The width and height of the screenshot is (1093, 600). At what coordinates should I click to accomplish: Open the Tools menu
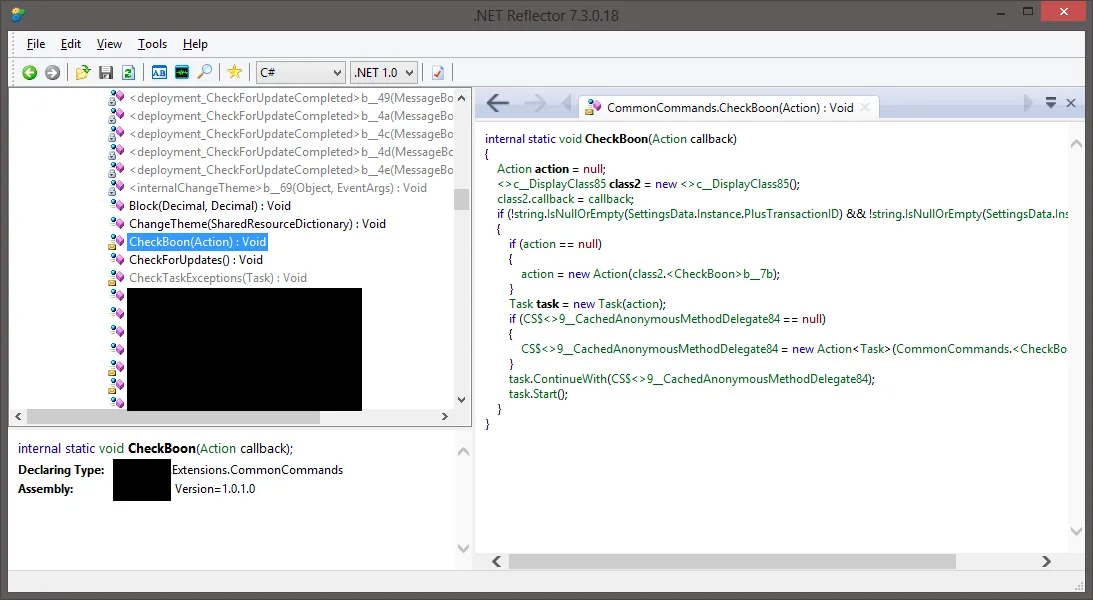click(x=152, y=44)
